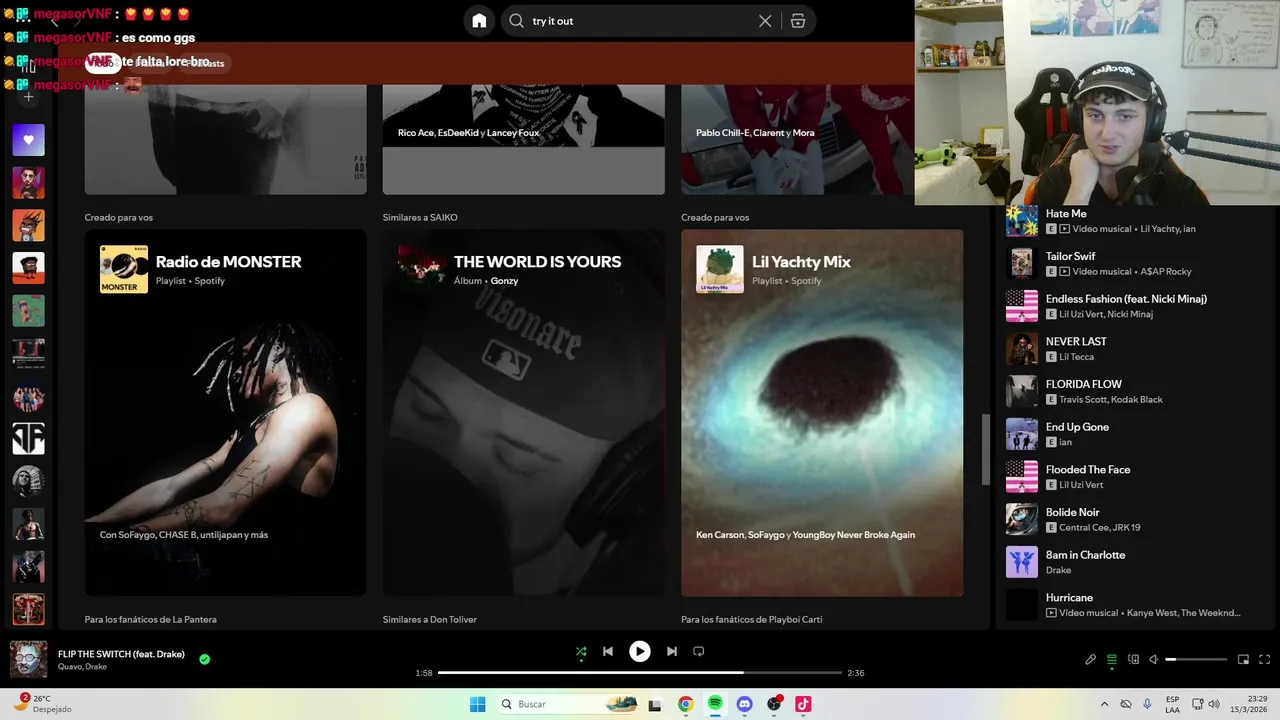Click microphone icon in system tray
Viewport: 1280px width, 720px height.
[1147, 704]
